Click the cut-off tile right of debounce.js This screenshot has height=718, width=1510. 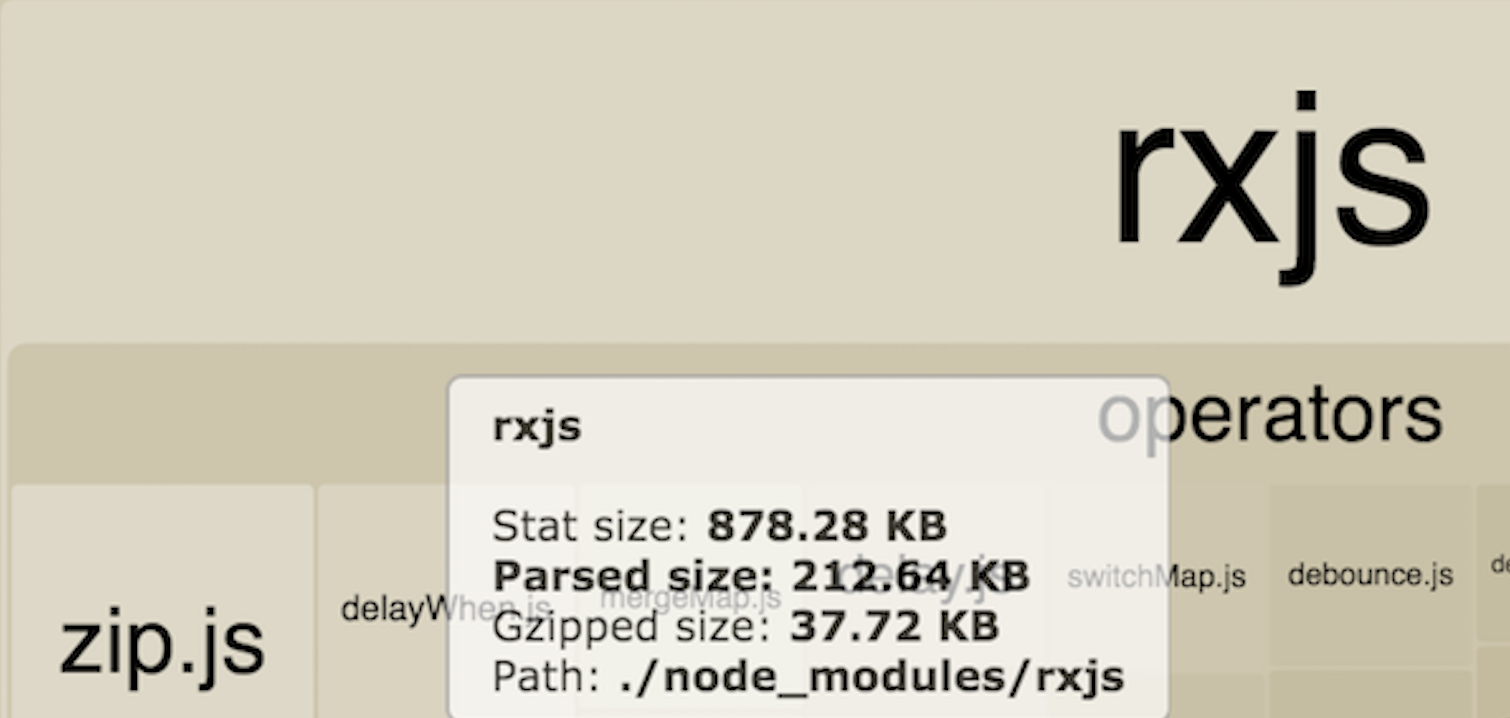click(1494, 566)
